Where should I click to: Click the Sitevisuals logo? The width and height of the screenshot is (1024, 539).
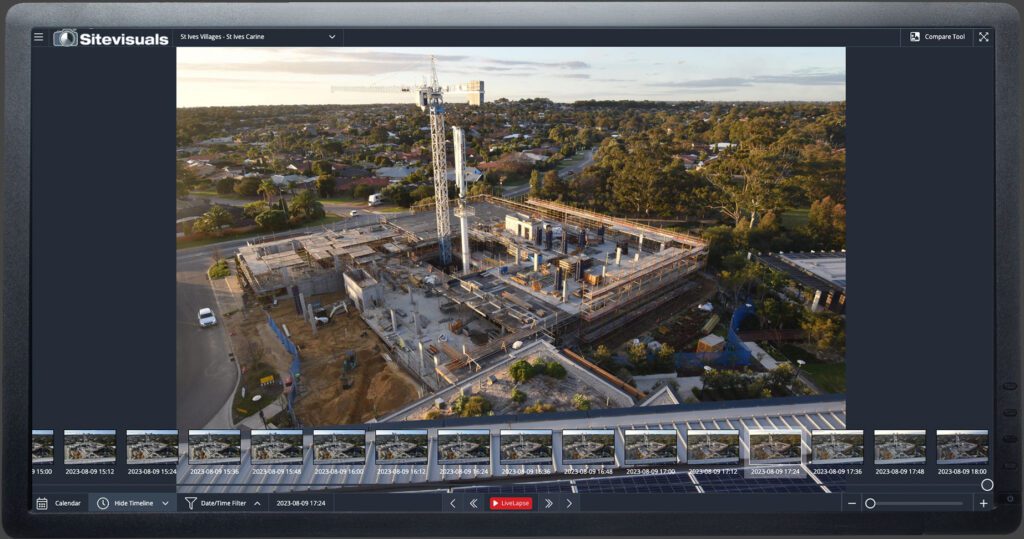pos(111,38)
